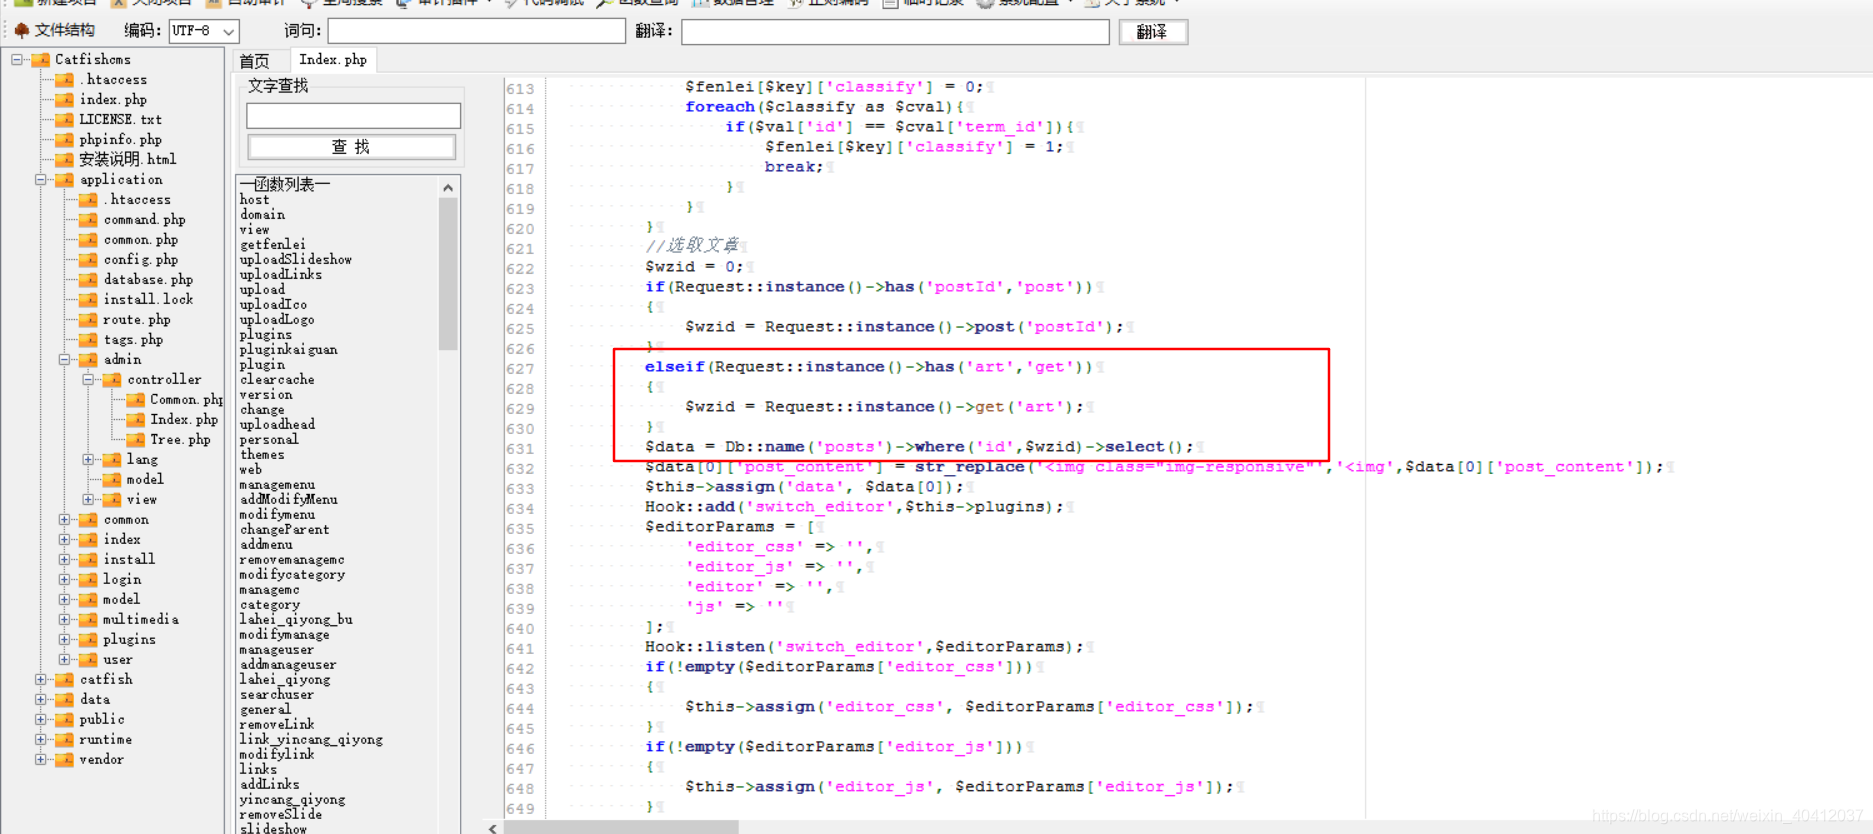Switch to the 首页 tab
Image resolution: width=1873 pixels, height=834 pixels.
pyautogui.click(x=254, y=60)
